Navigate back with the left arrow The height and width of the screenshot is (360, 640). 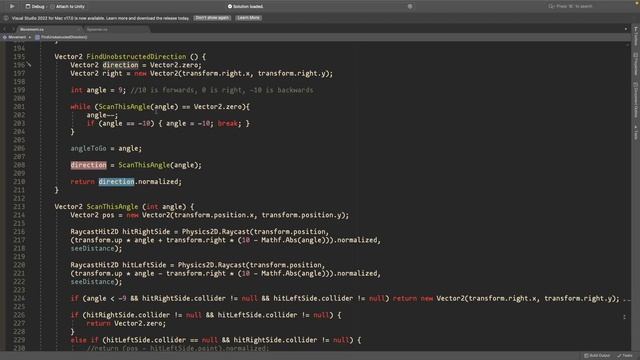(4, 29)
